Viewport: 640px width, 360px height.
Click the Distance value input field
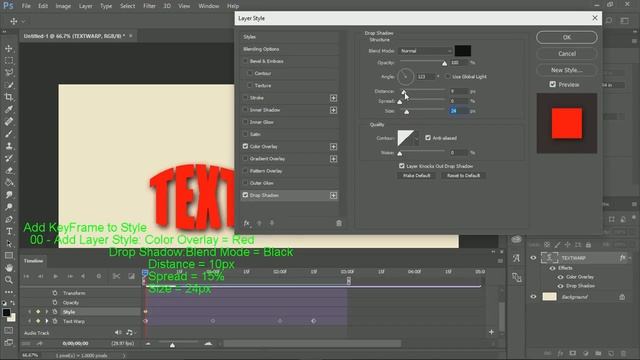pos(458,91)
